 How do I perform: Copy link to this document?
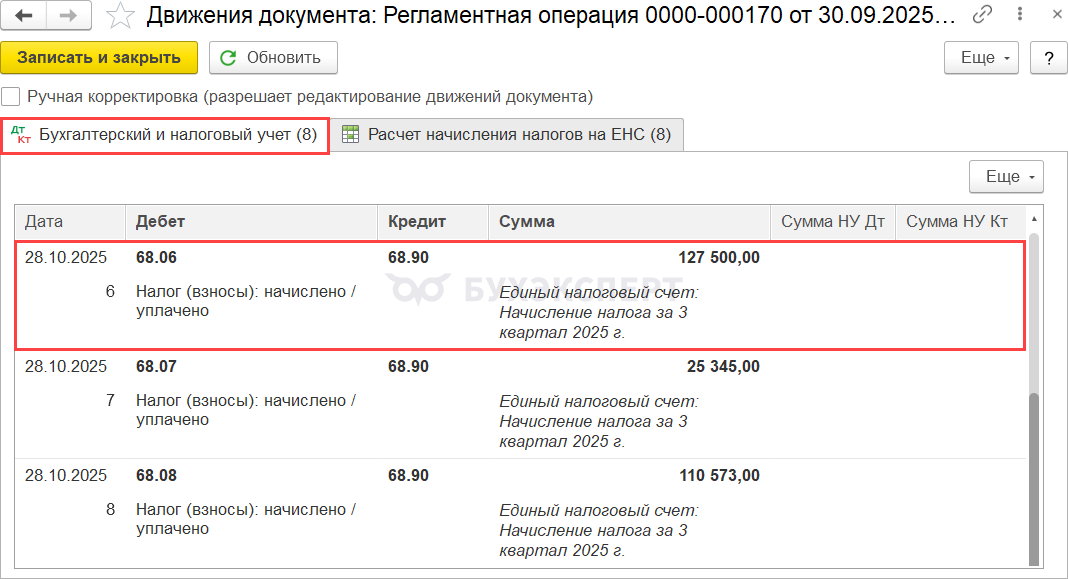pos(983,15)
